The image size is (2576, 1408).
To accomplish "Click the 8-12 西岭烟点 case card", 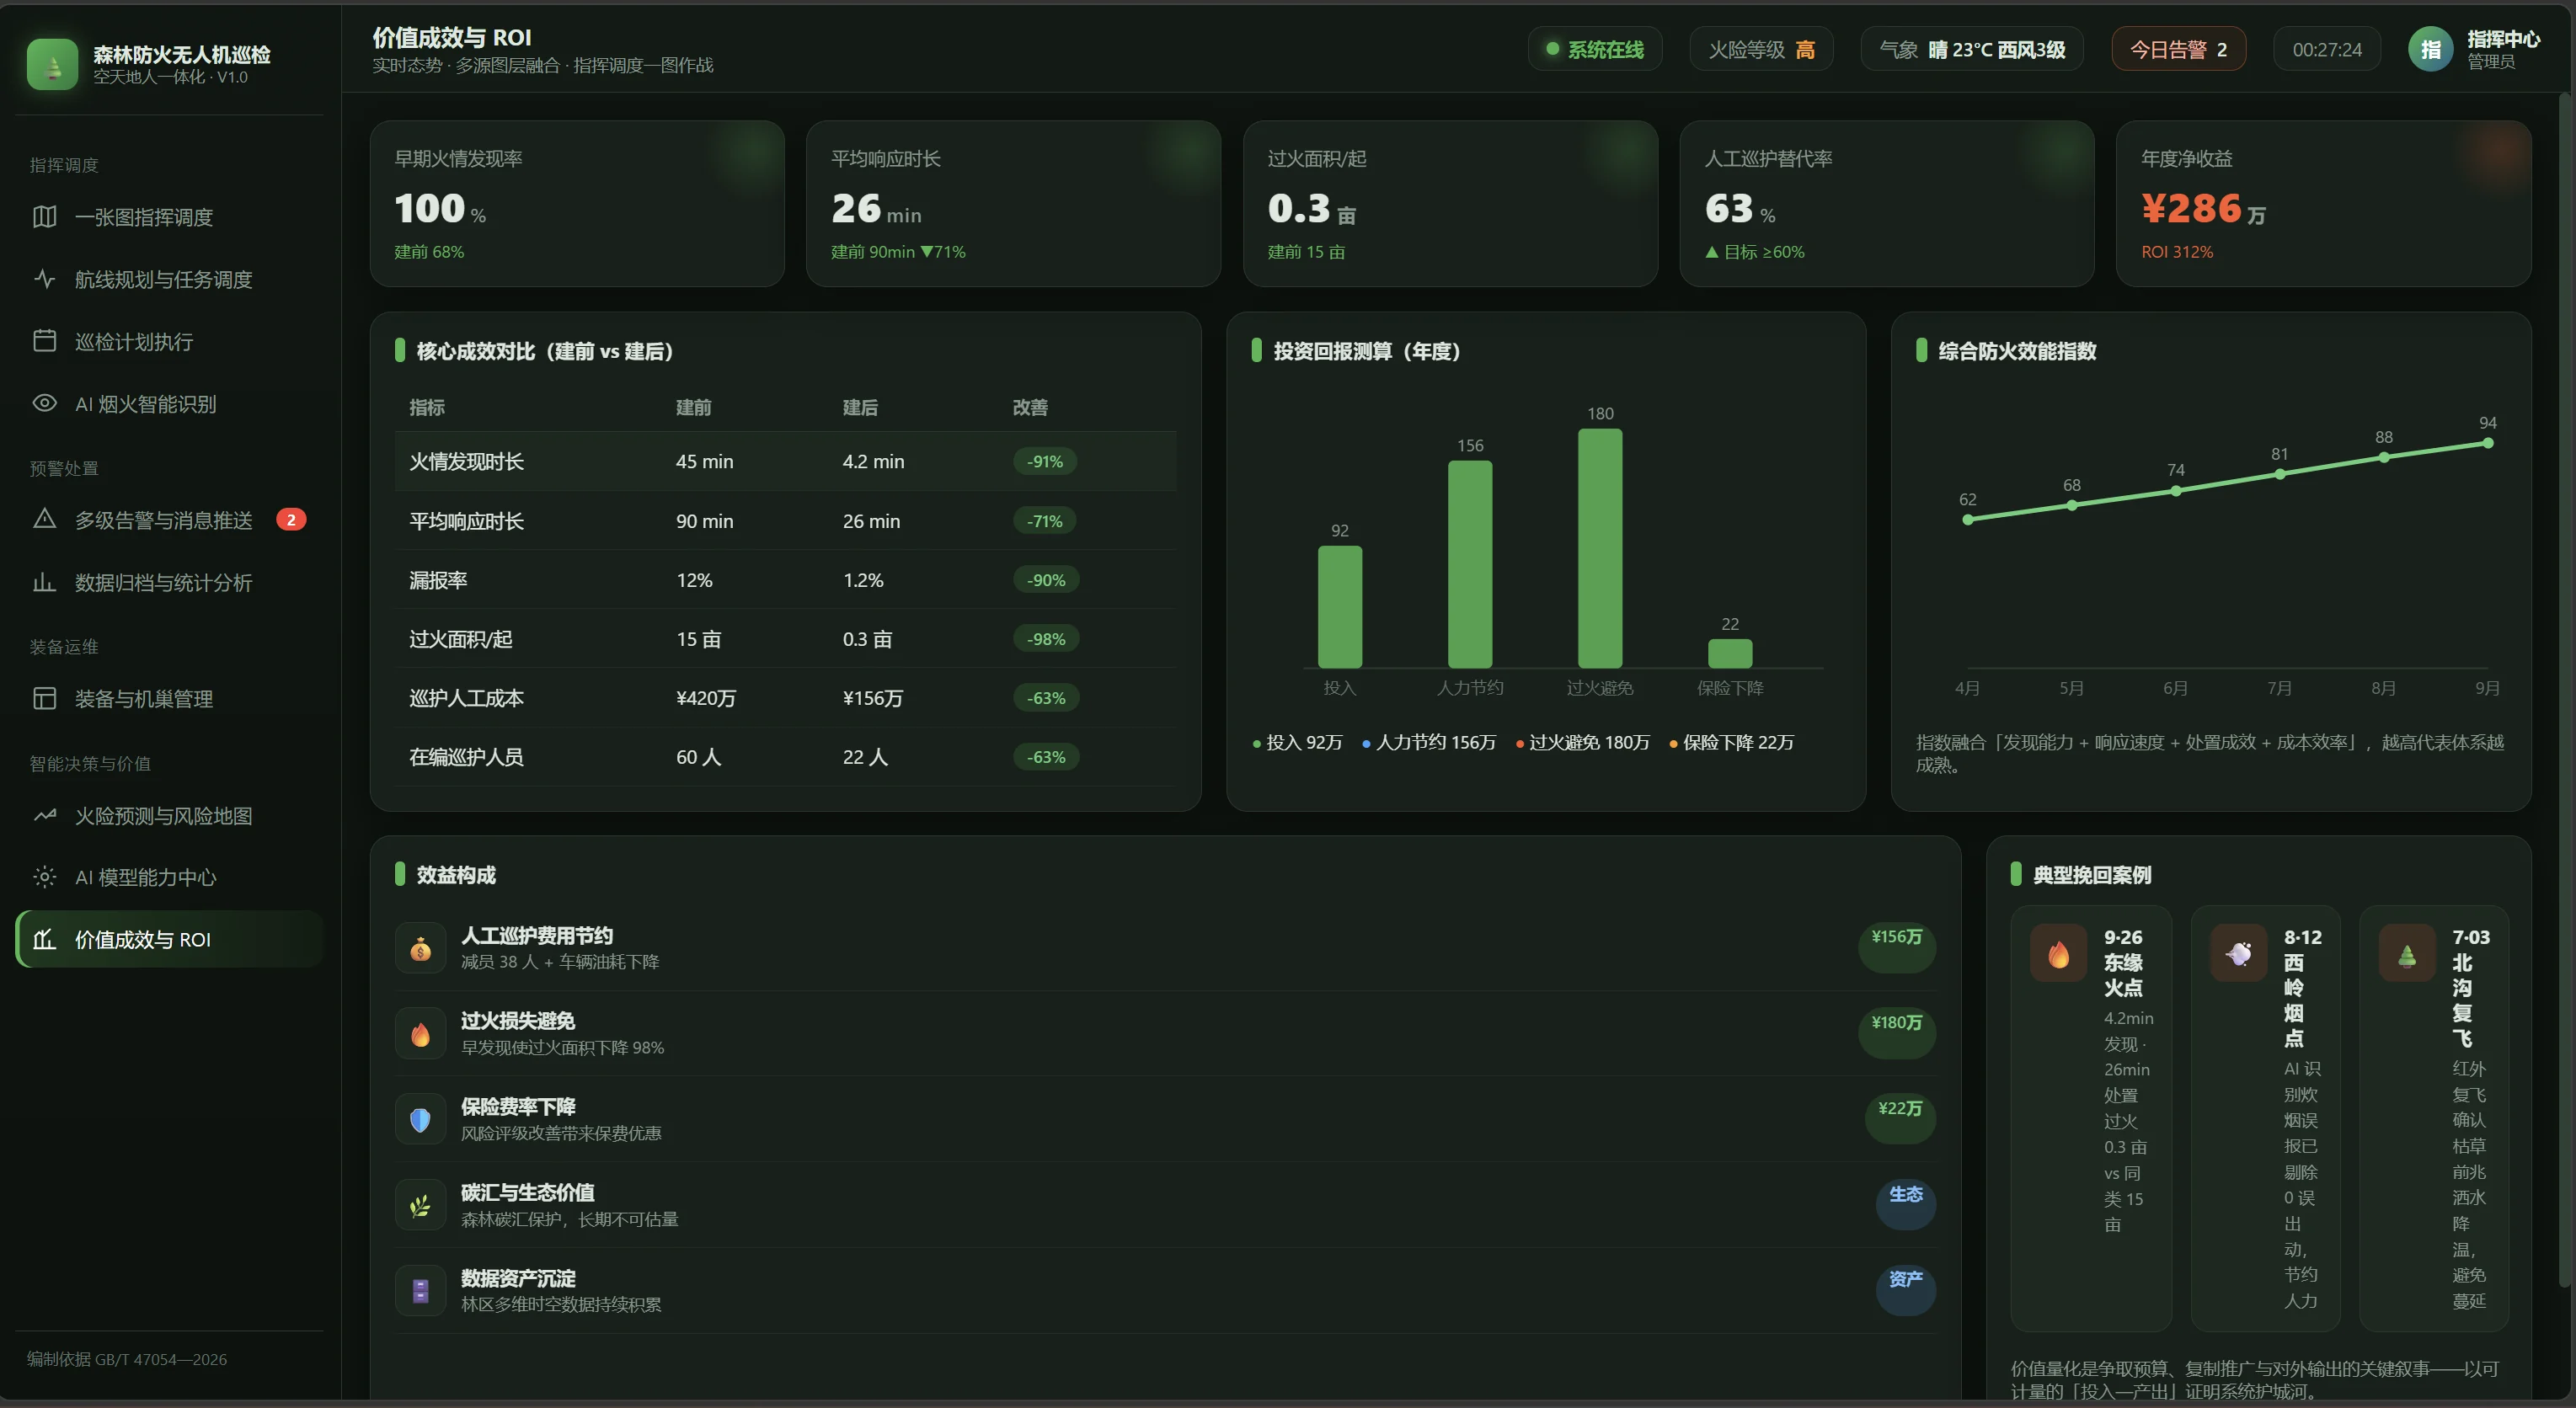I will coord(2265,1118).
